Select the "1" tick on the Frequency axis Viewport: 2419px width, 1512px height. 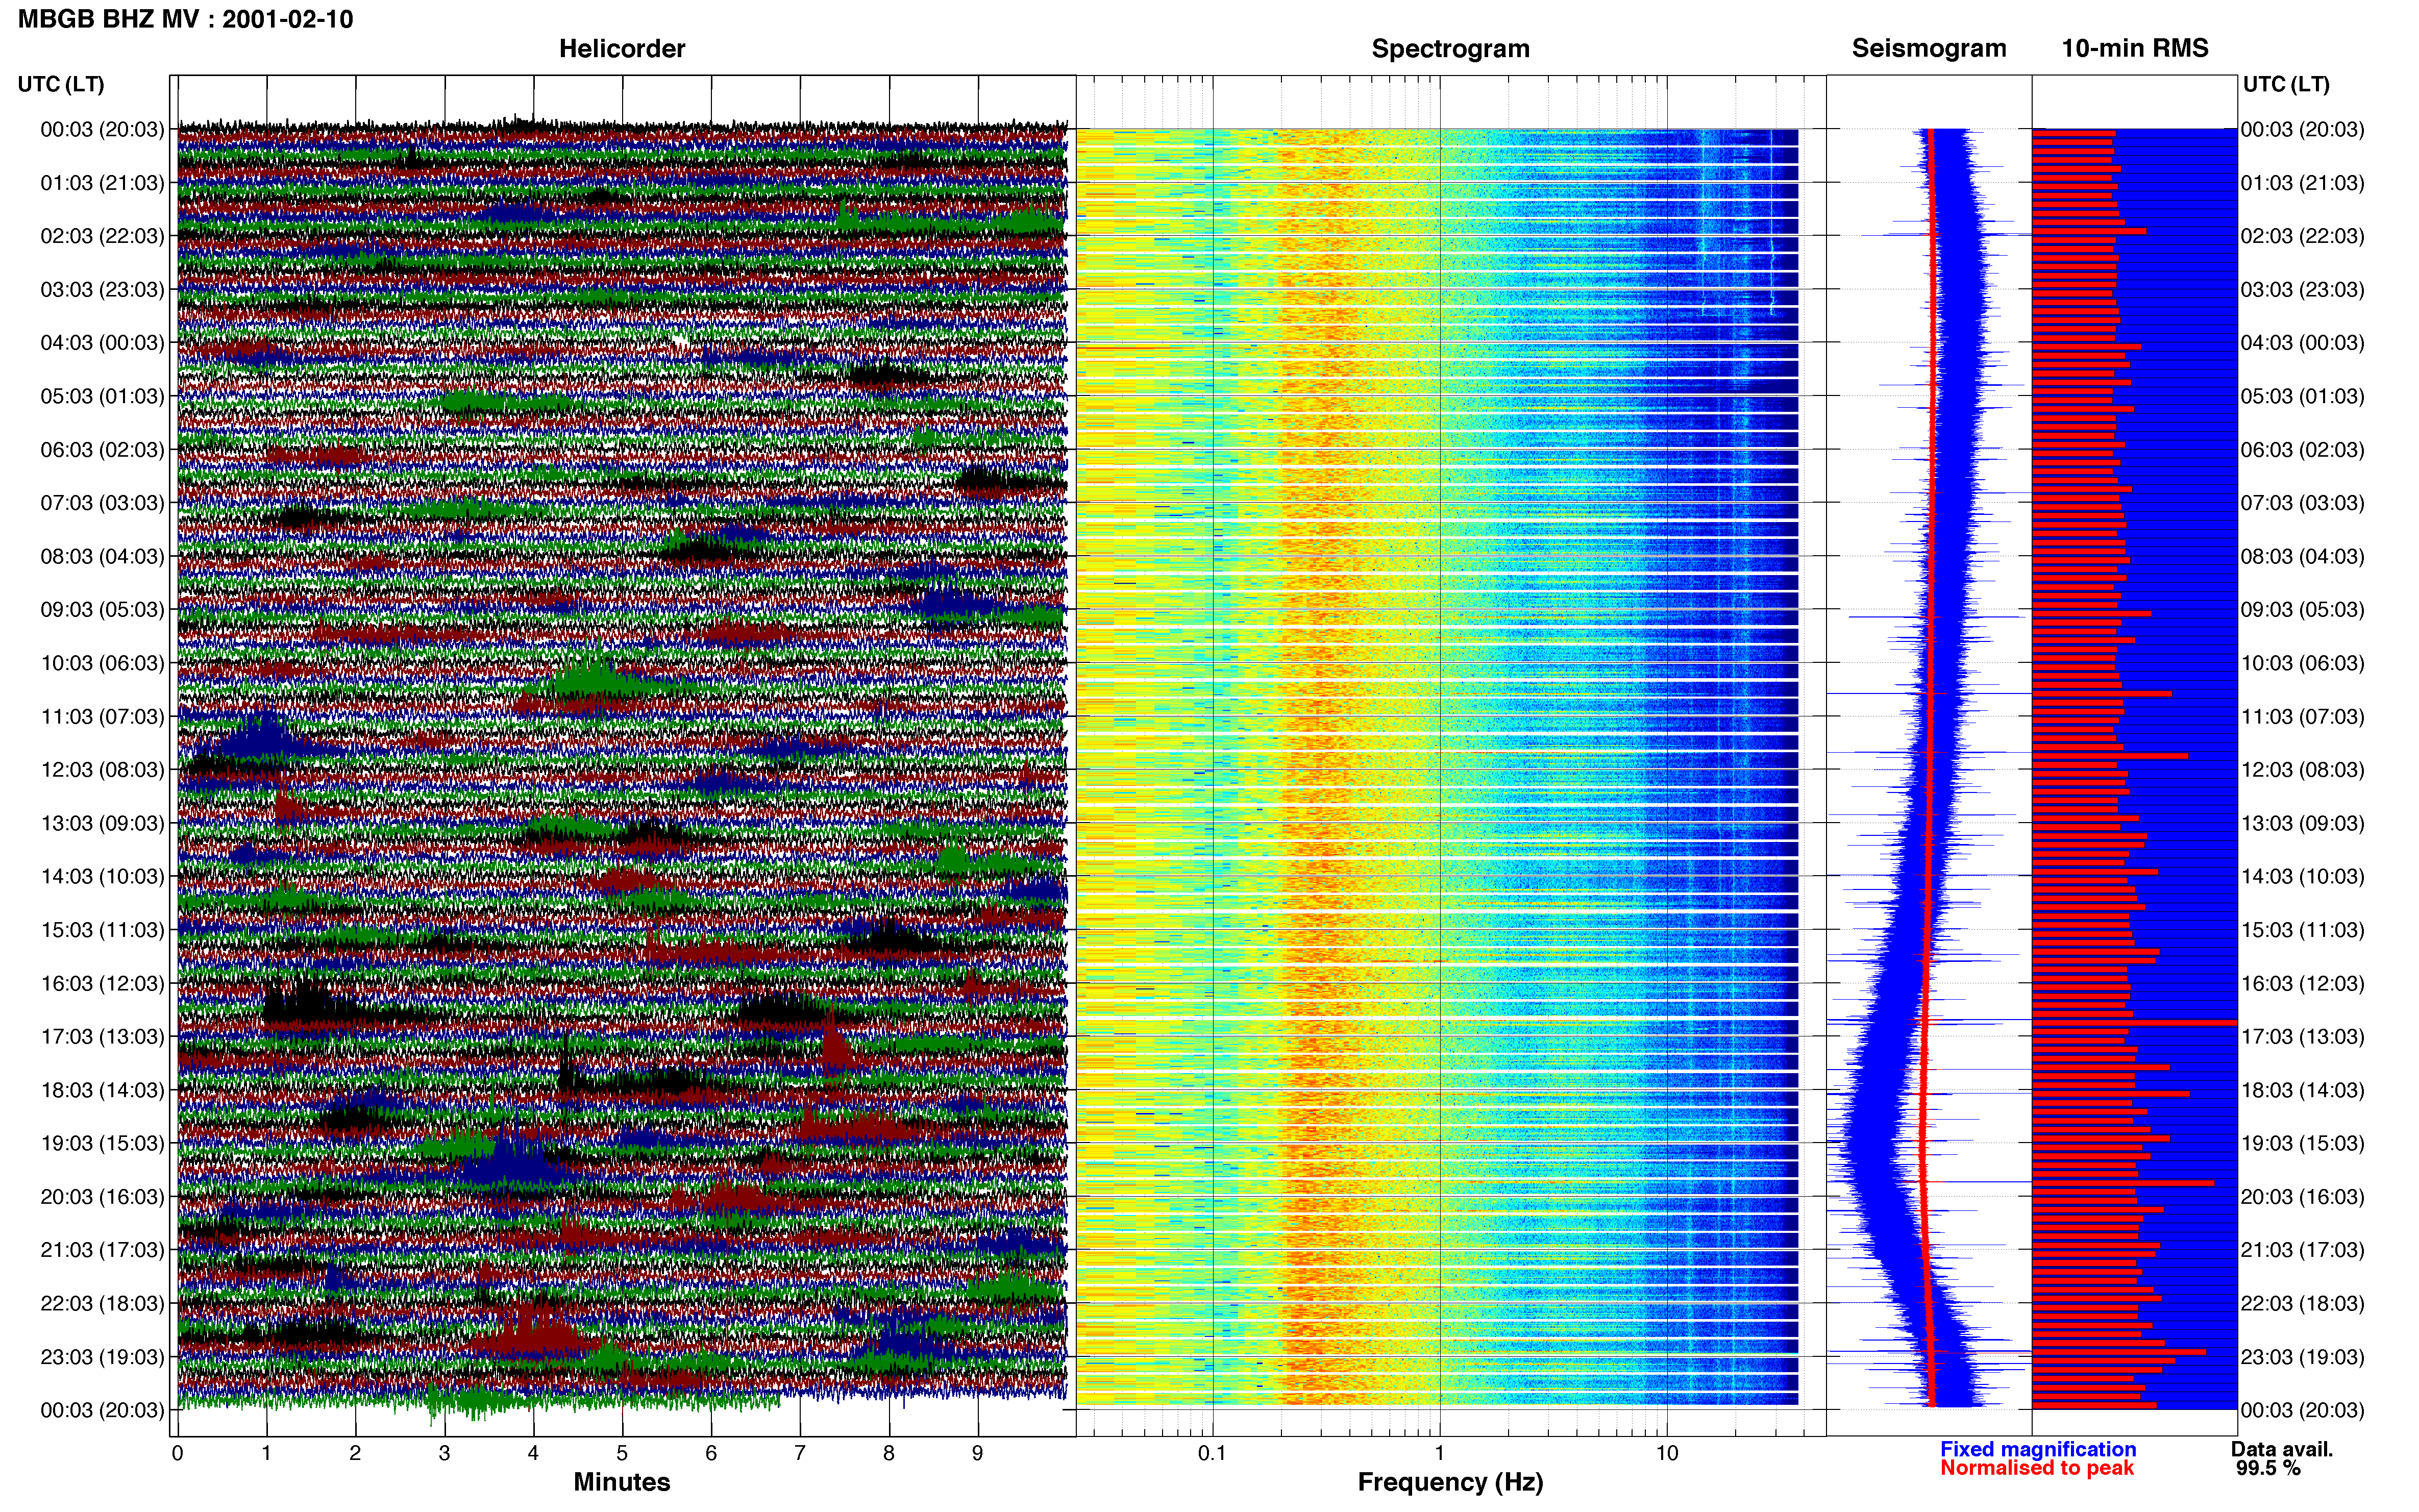click(x=1440, y=1453)
